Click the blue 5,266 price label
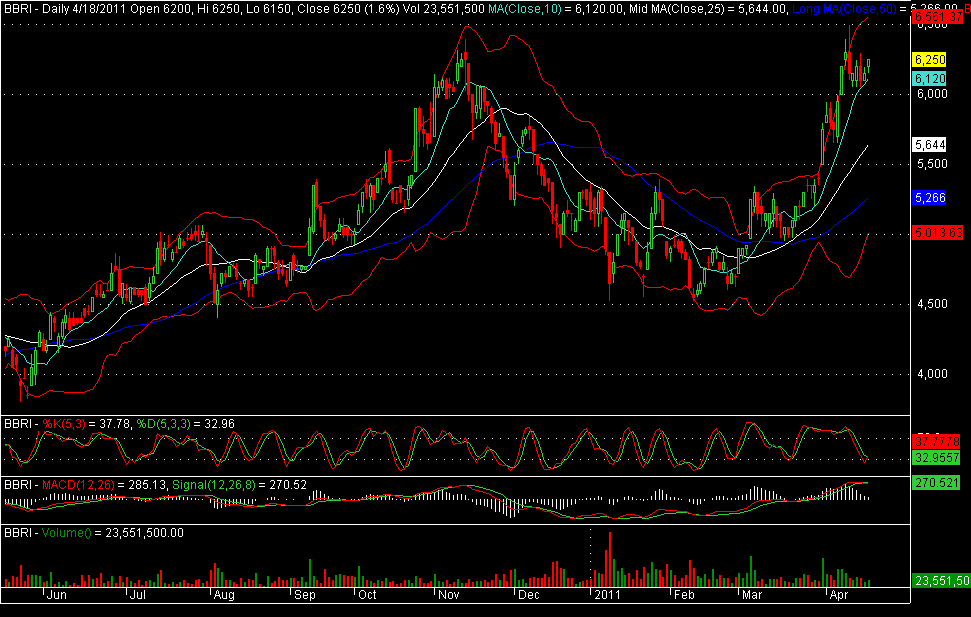The image size is (971, 617). (x=930, y=198)
